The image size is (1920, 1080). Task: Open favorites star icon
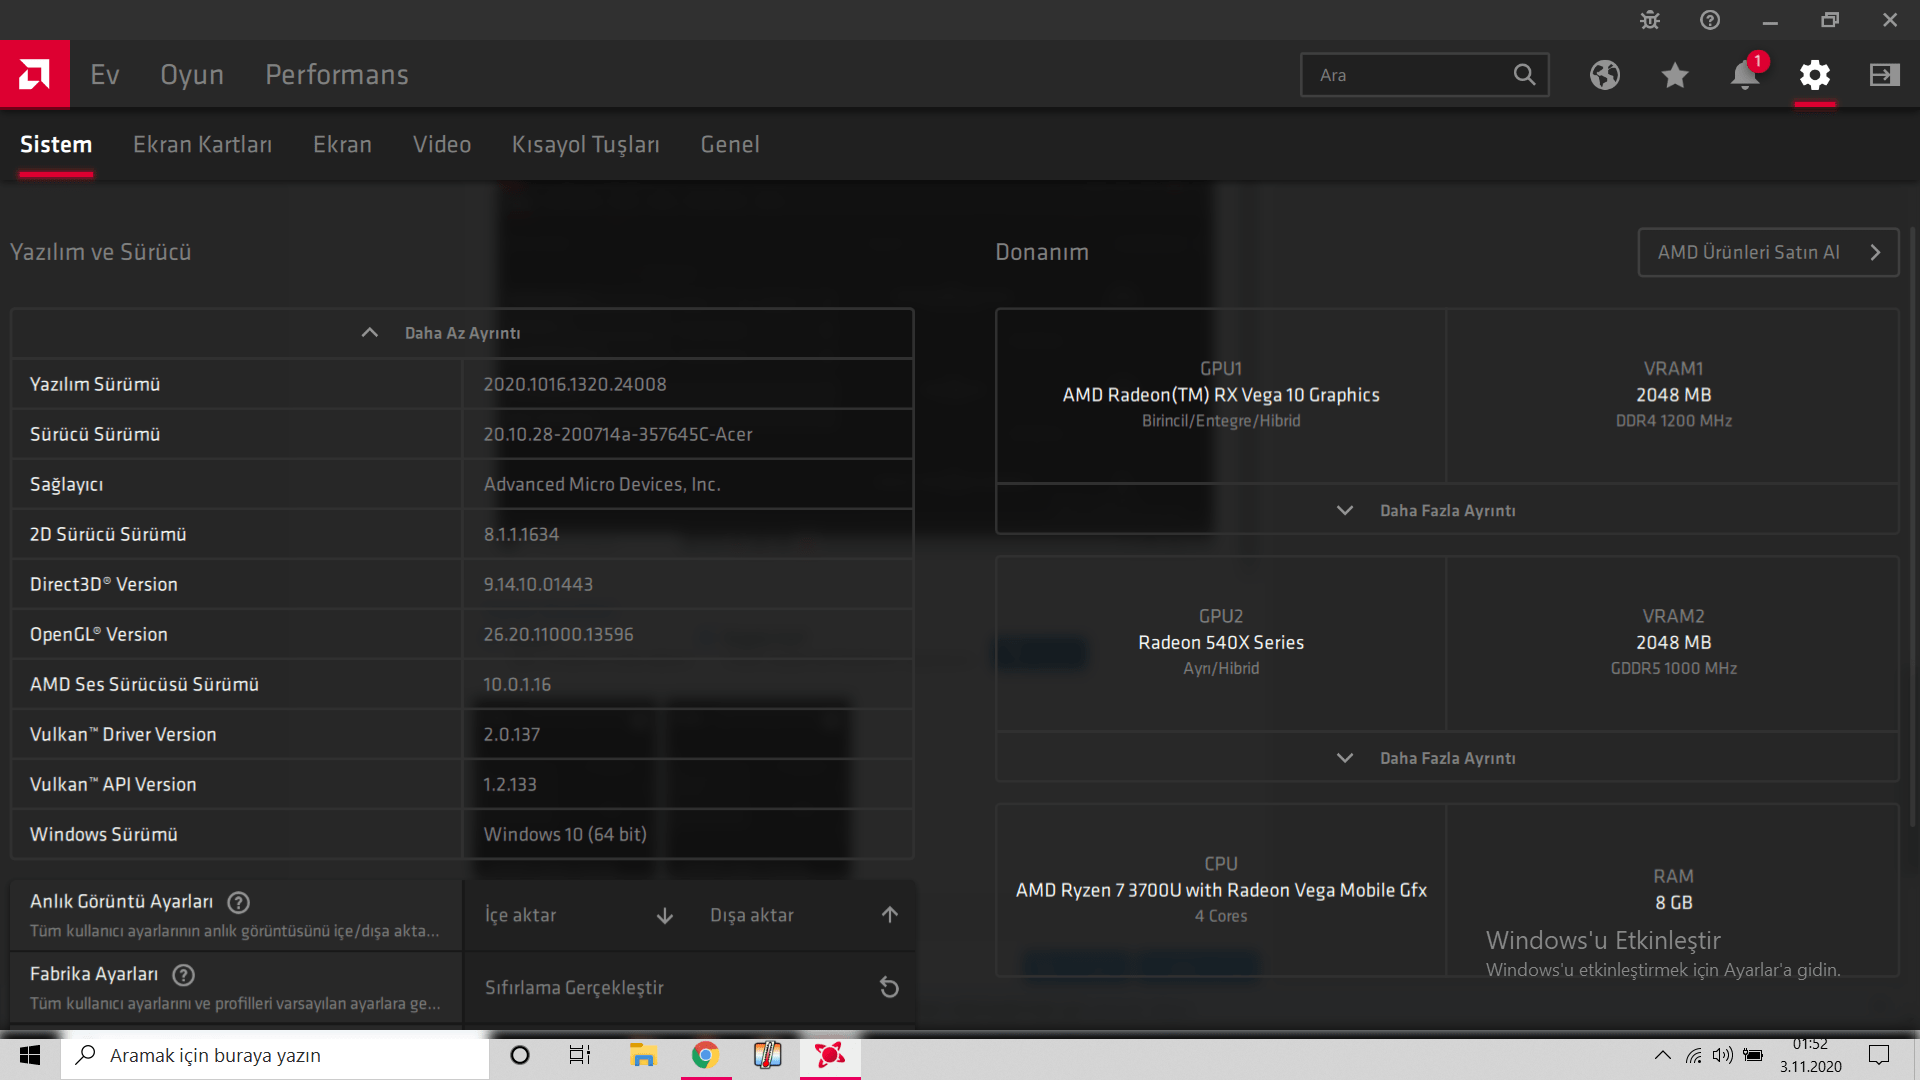click(x=1675, y=75)
